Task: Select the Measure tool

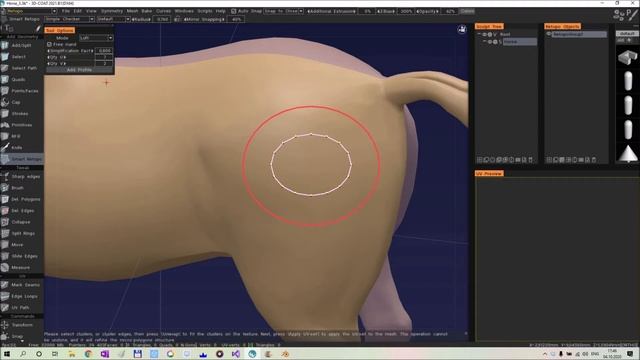Action: tap(22, 268)
